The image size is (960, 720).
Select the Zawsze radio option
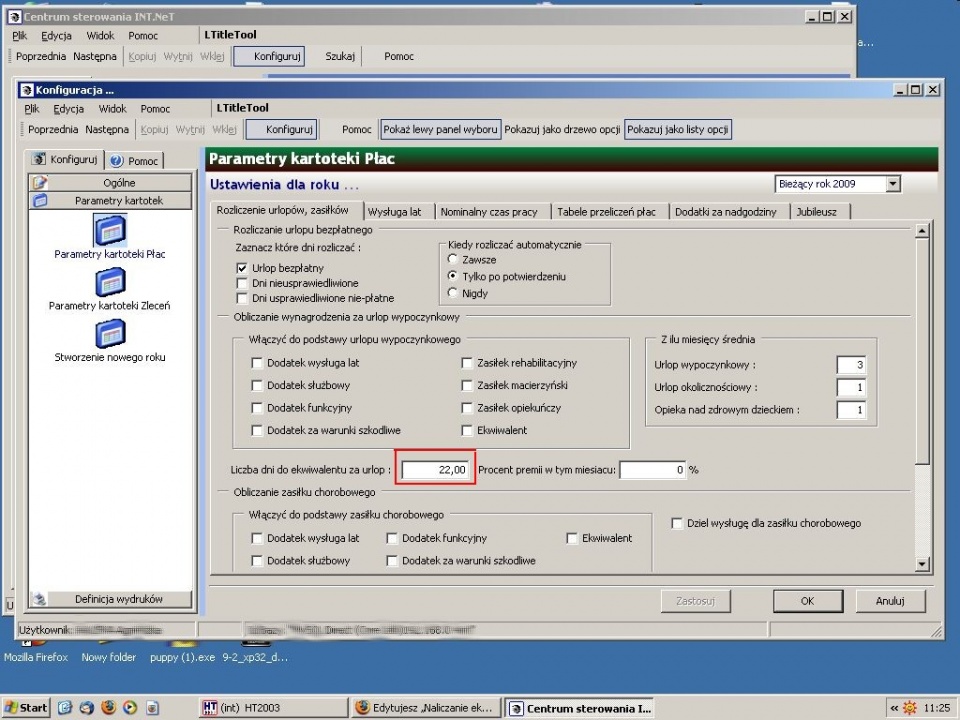pyautogui.click(x=452, y=259)
